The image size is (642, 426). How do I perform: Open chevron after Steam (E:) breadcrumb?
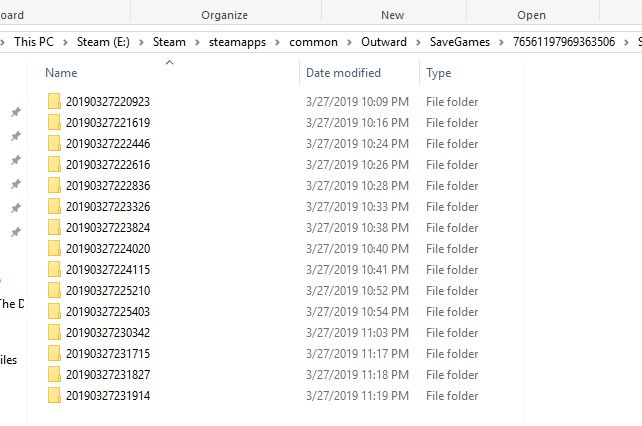141,42
